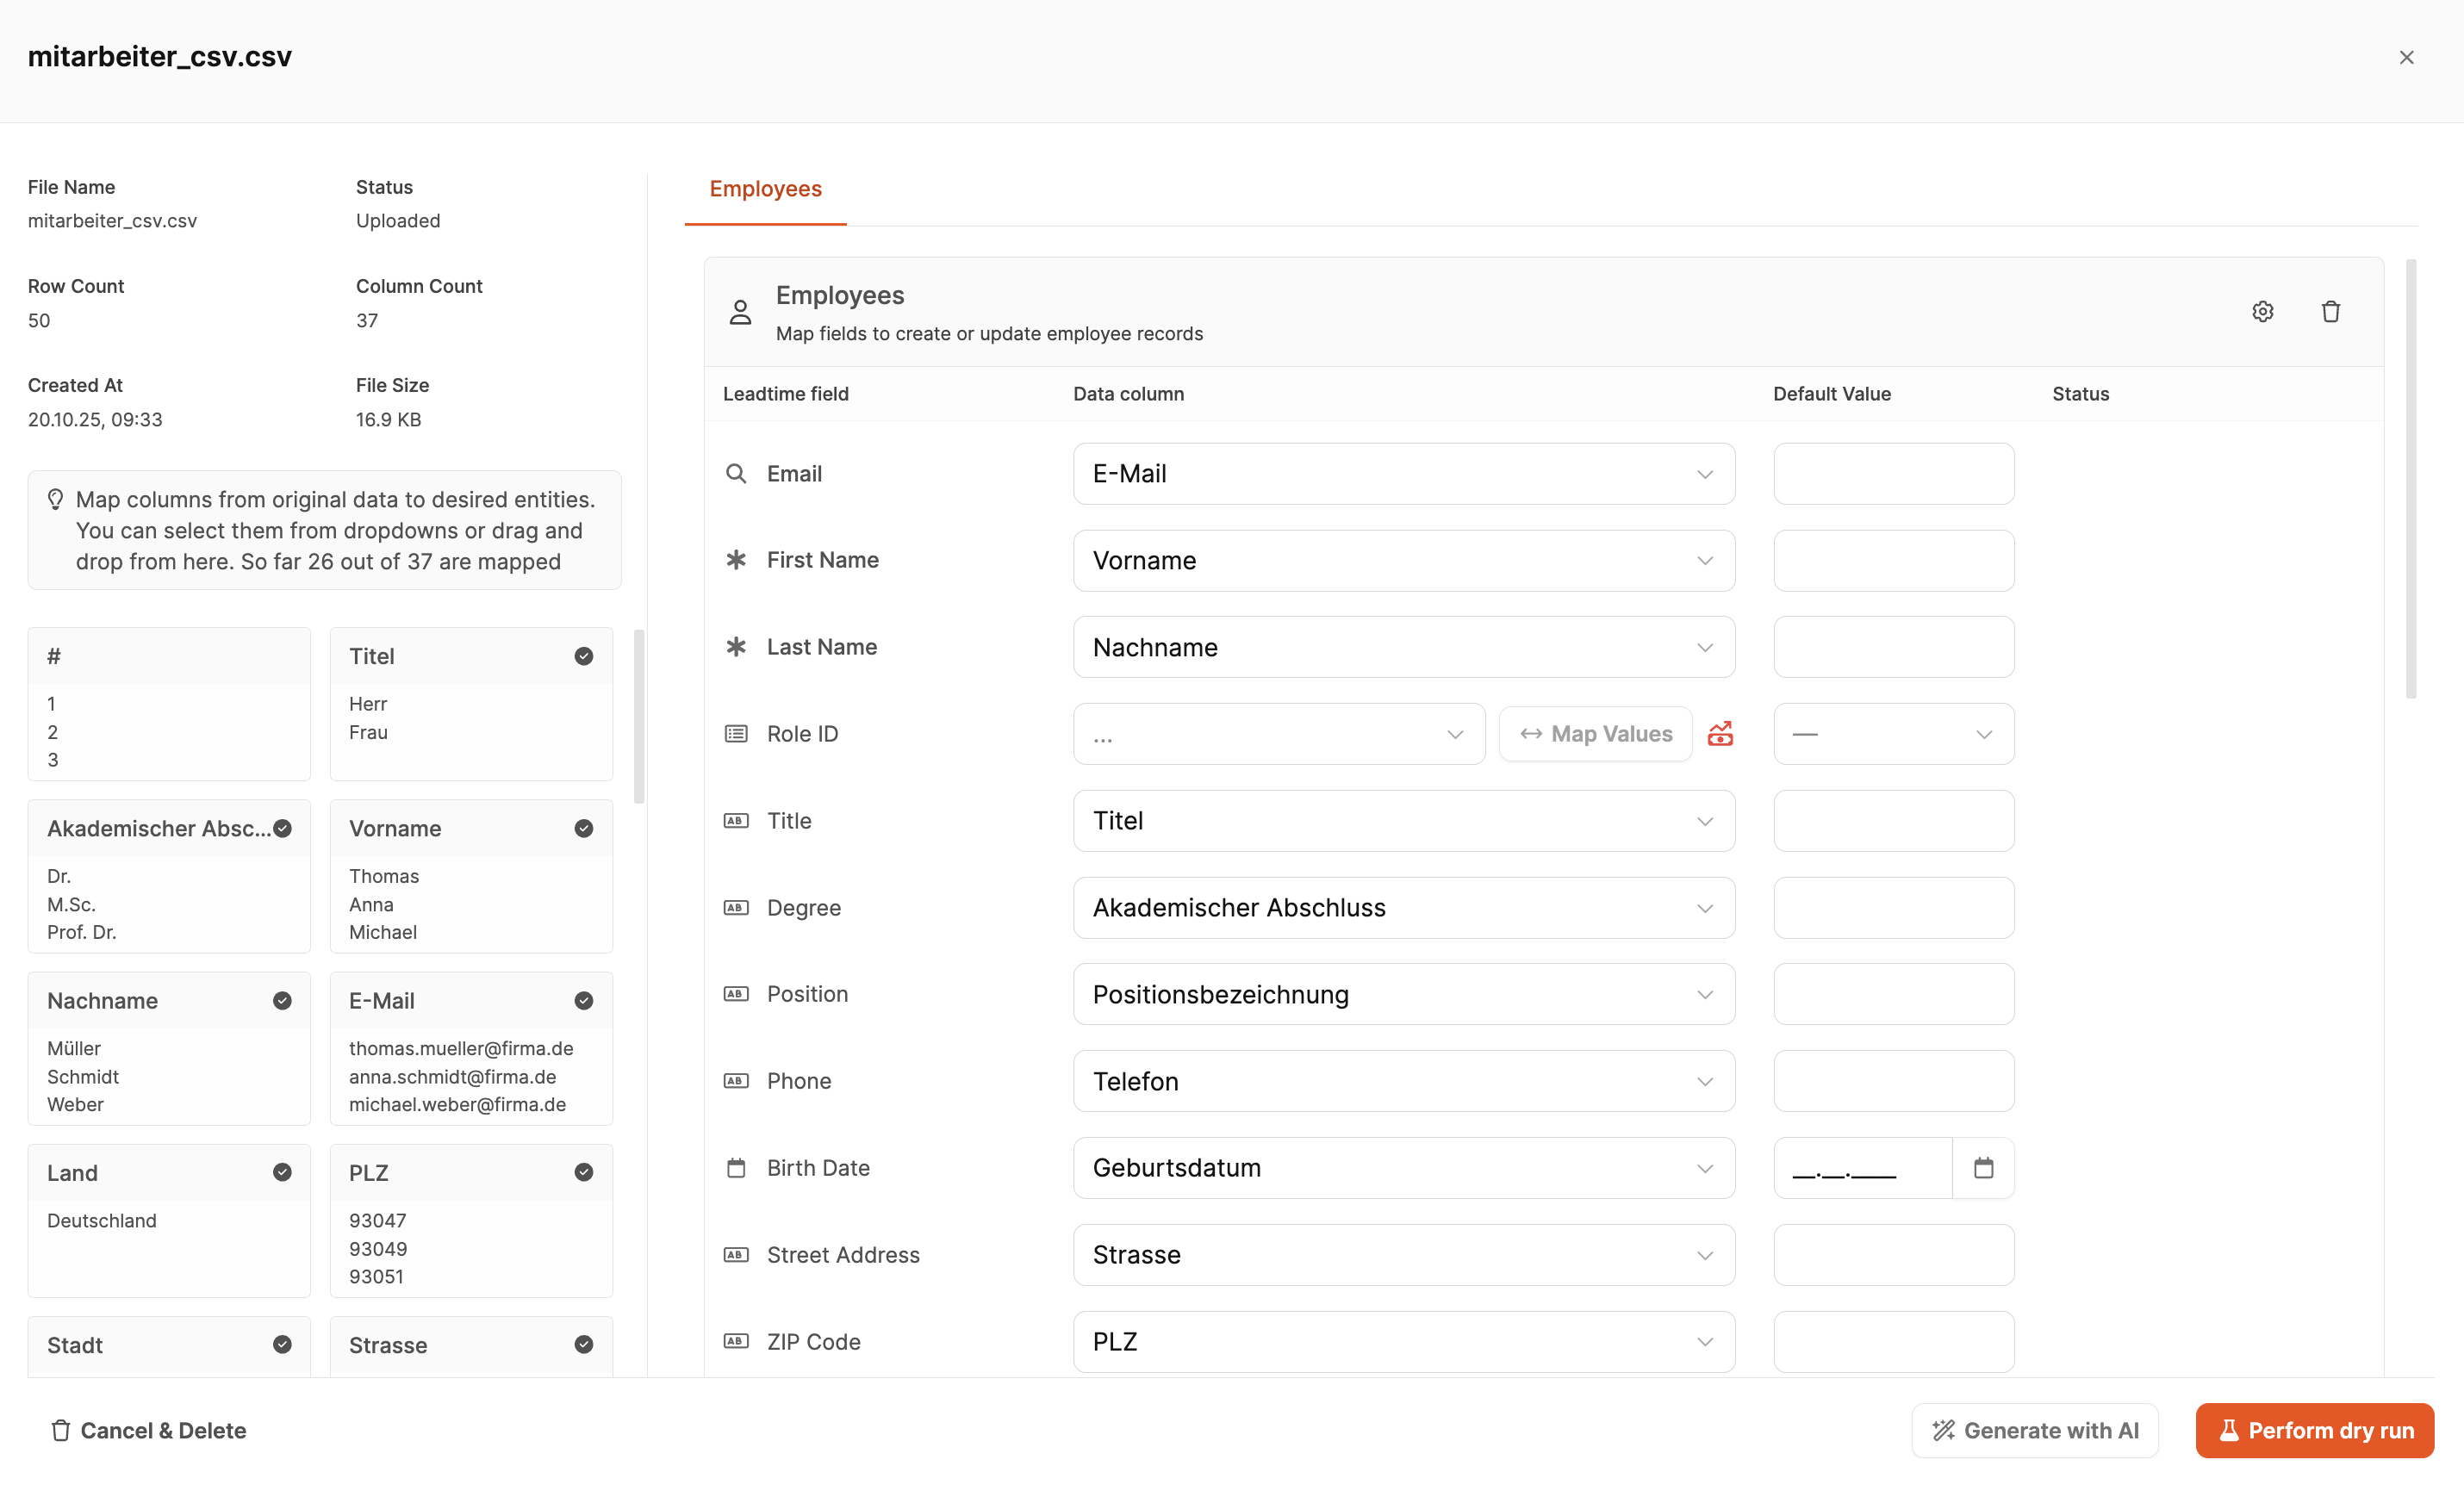Click the red icon beside Map Values
Screen dimensions: 2464x1497
[1720, 734]
